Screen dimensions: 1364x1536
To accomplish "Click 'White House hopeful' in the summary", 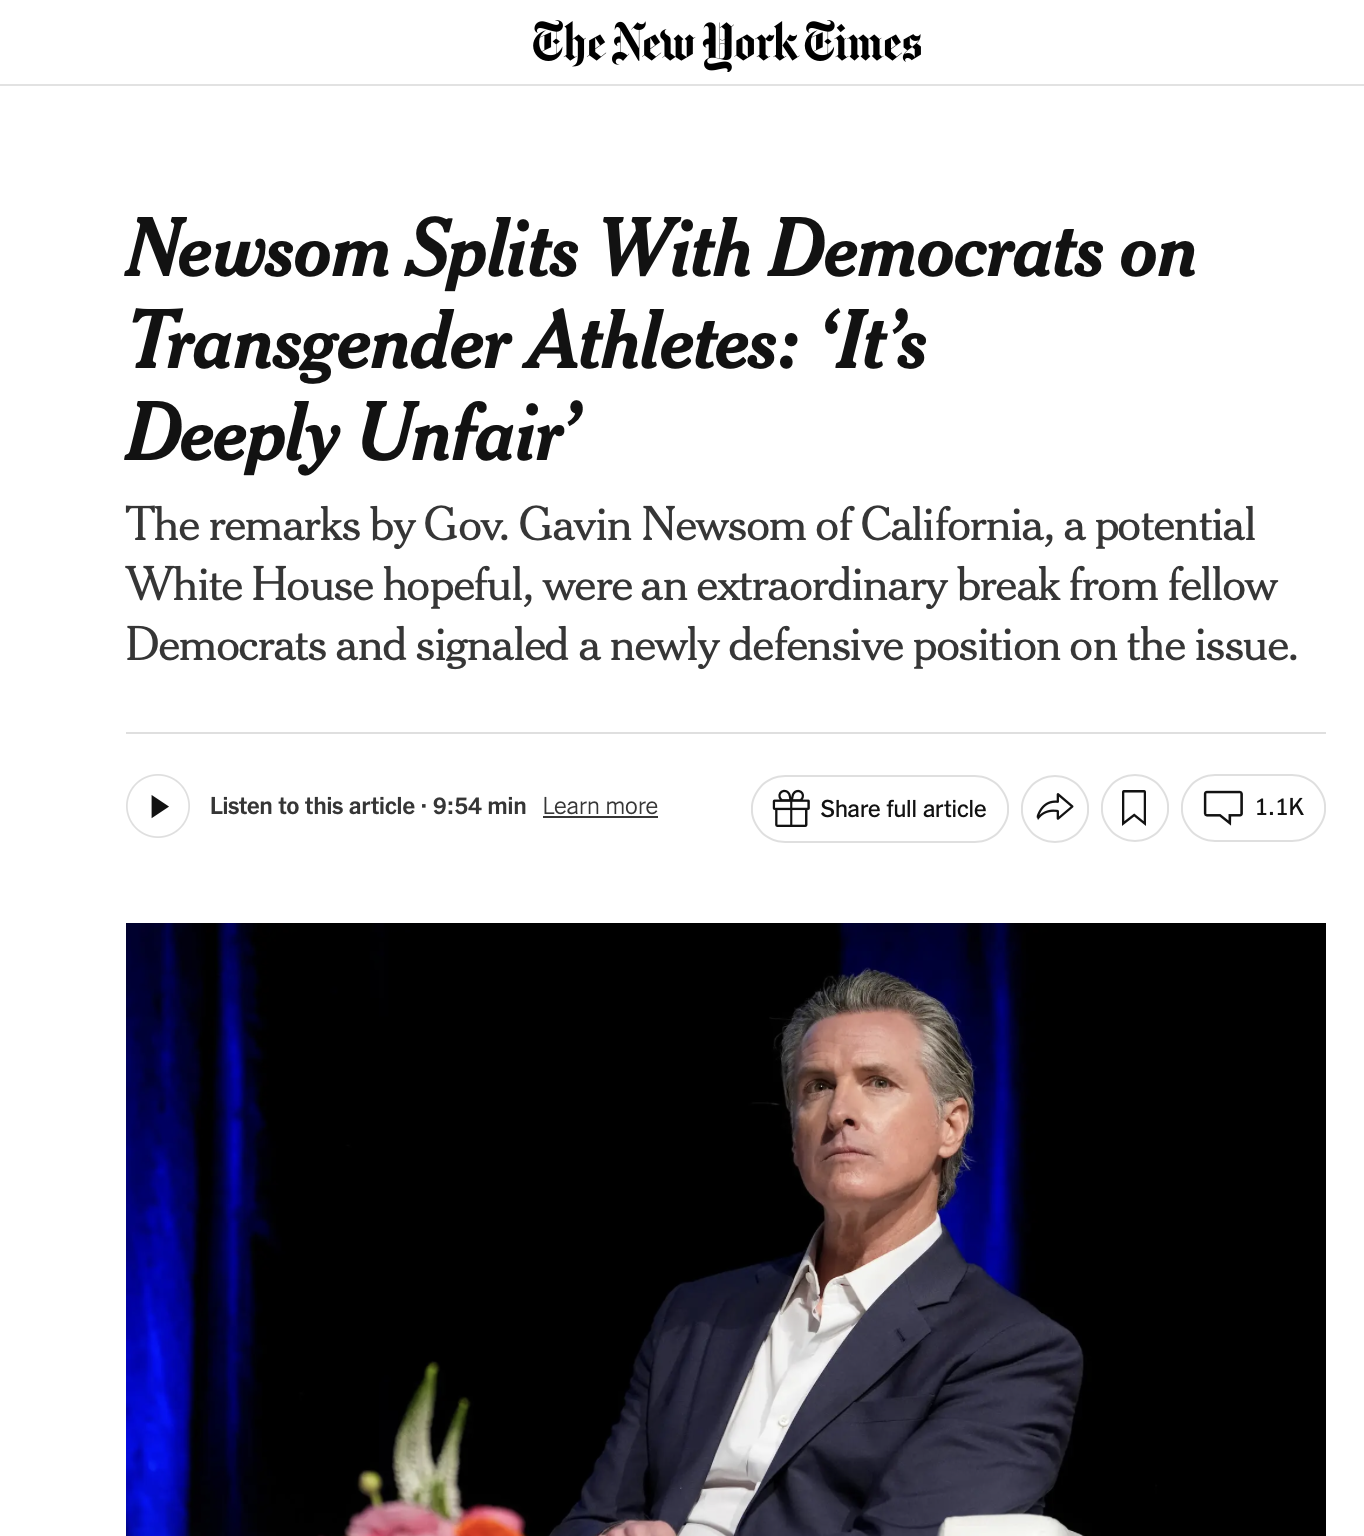I will coord(328,585).
